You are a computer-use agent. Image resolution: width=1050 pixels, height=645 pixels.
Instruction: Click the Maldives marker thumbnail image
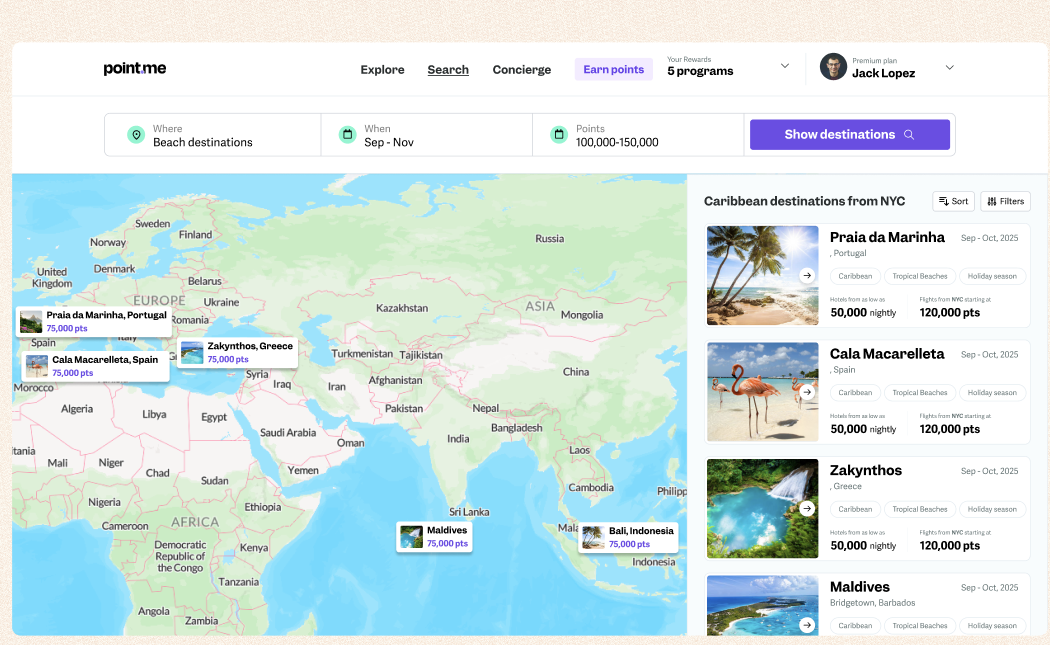(411, 537)
